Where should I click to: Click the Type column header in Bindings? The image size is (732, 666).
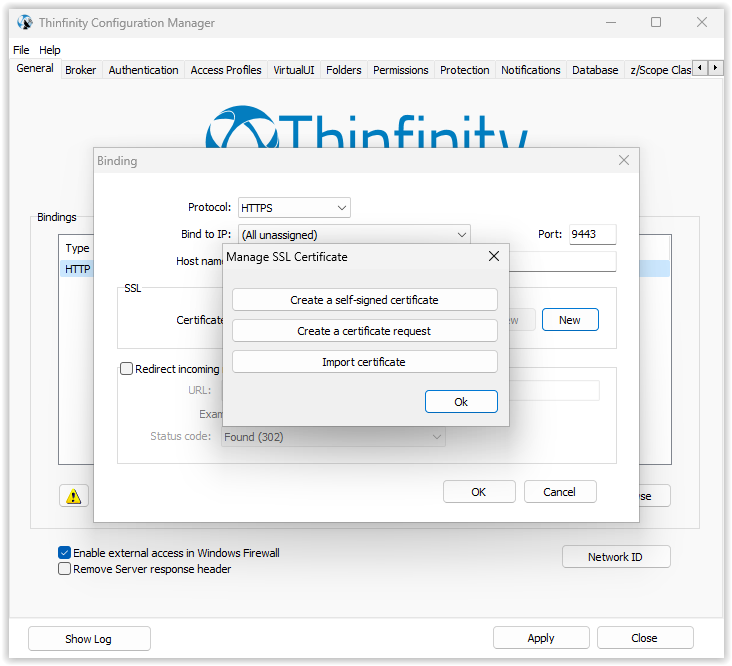click(x=77, y=248)
